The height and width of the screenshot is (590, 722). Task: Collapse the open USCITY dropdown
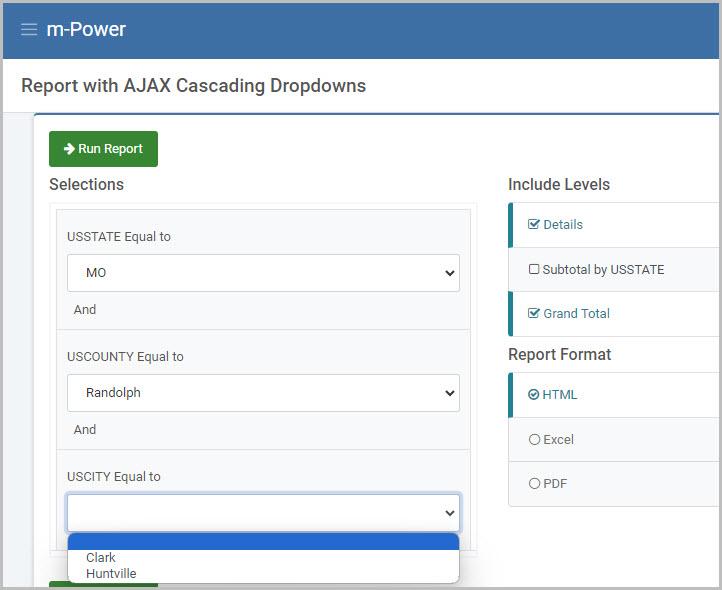[x=263, y=513]
